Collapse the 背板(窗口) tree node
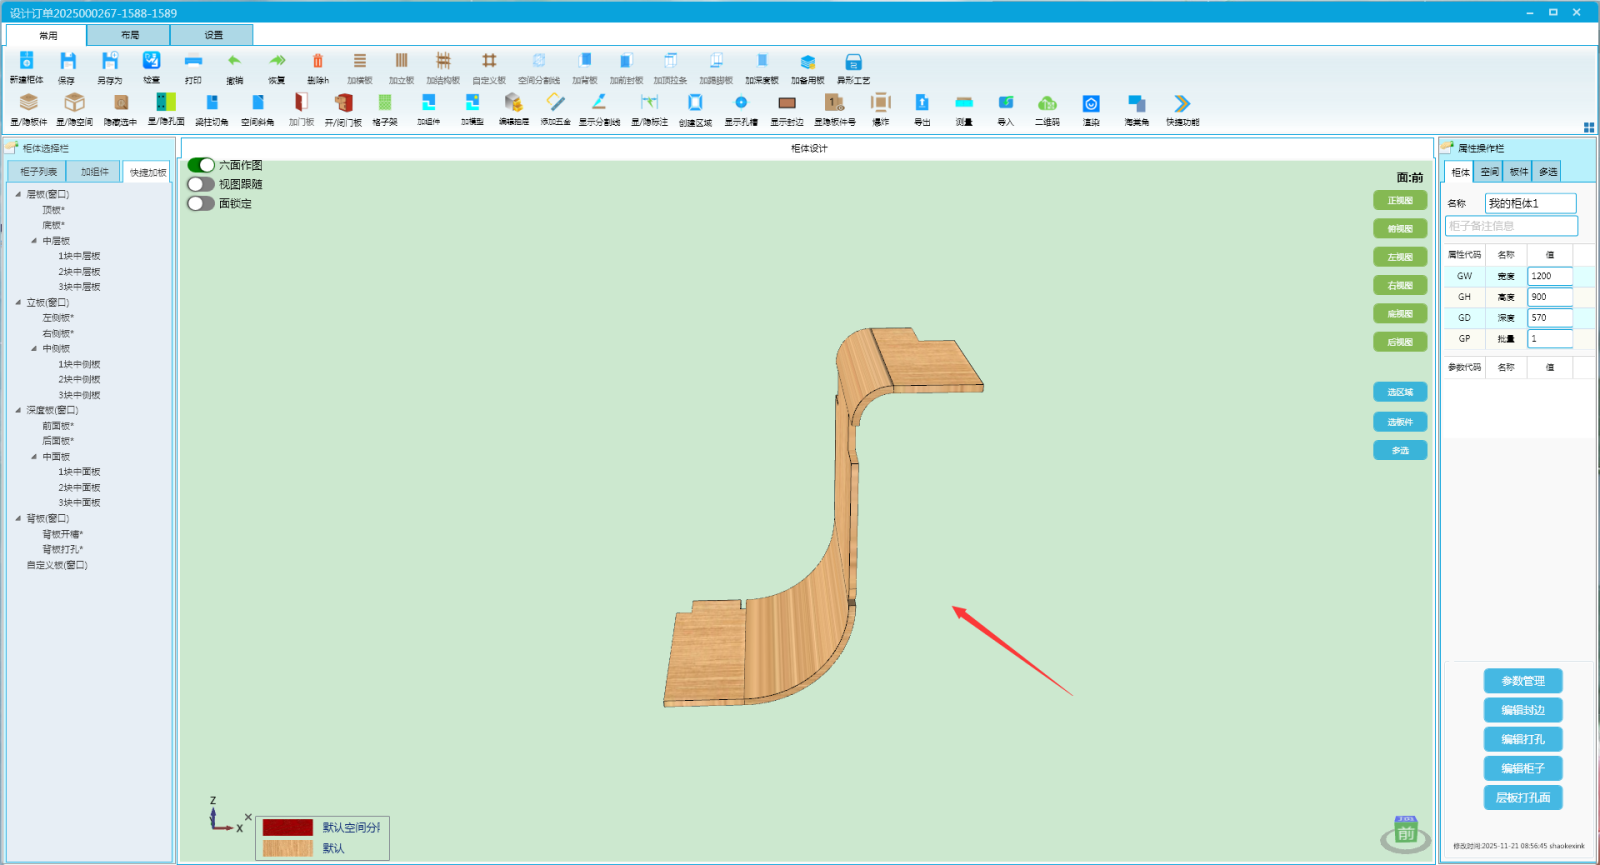This screenshot has height=865, width=1600. coord(18,518)
